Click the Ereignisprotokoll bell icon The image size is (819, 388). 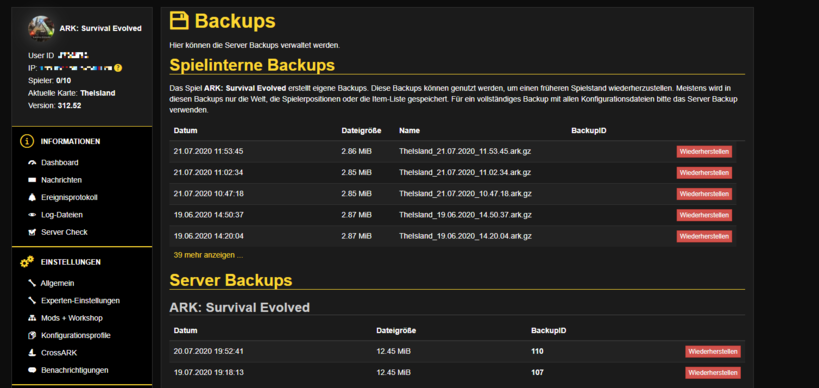click(x=32, y=197)
